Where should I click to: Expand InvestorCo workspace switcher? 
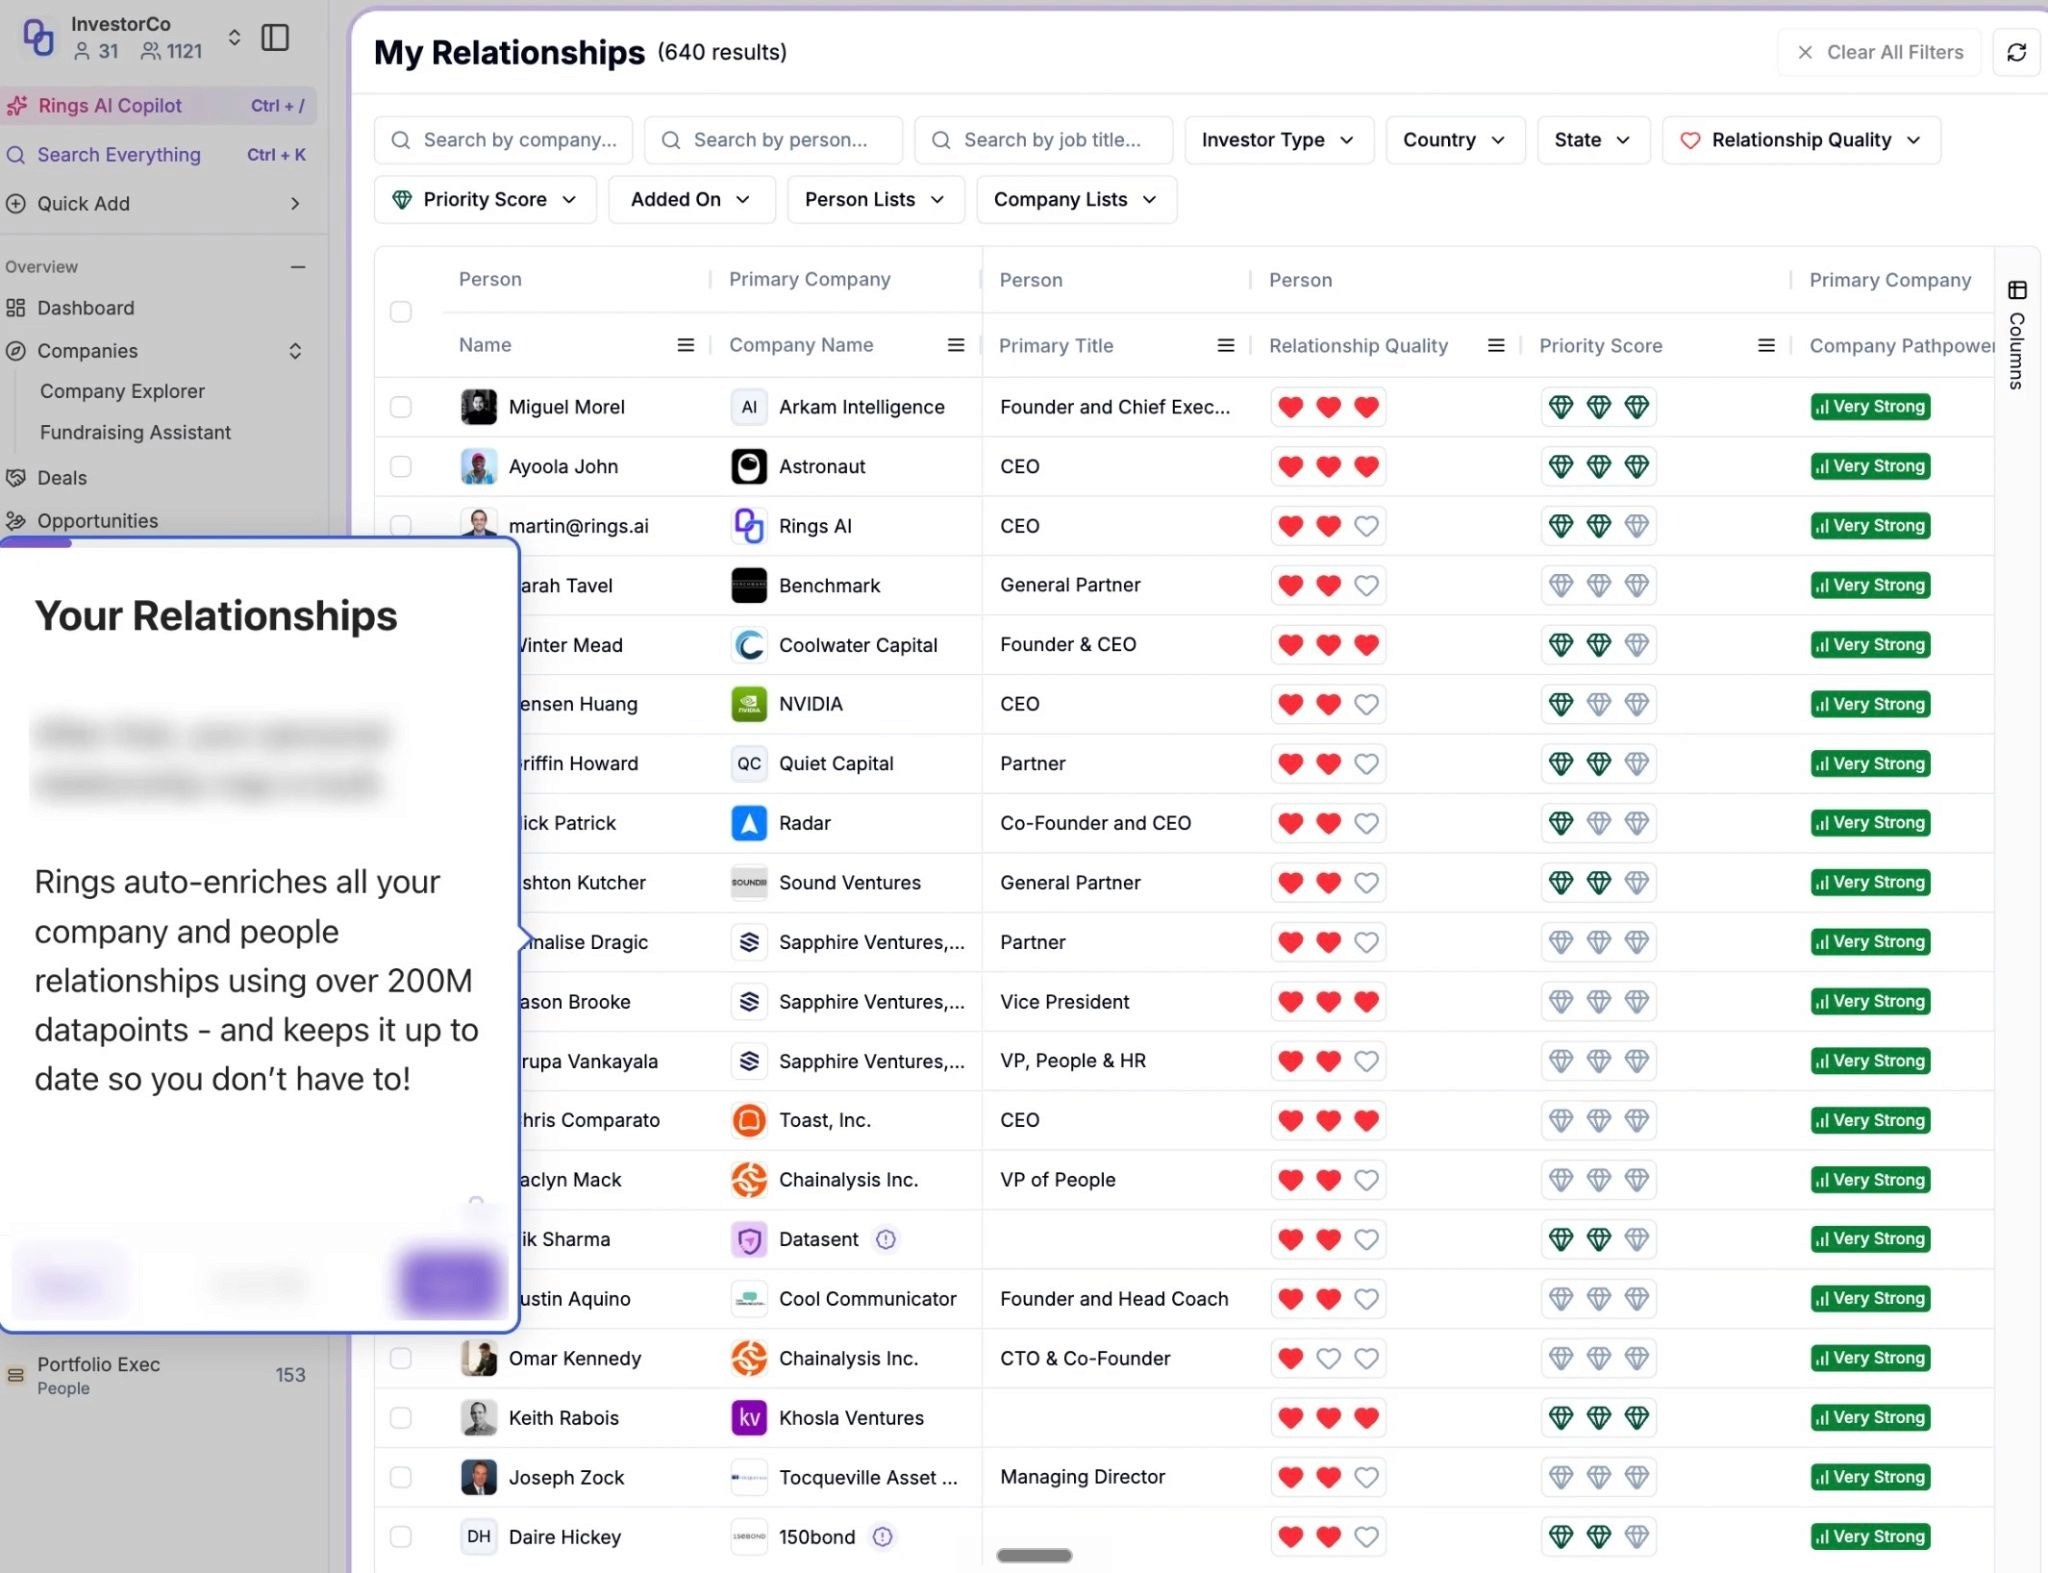tap(234, 38)
